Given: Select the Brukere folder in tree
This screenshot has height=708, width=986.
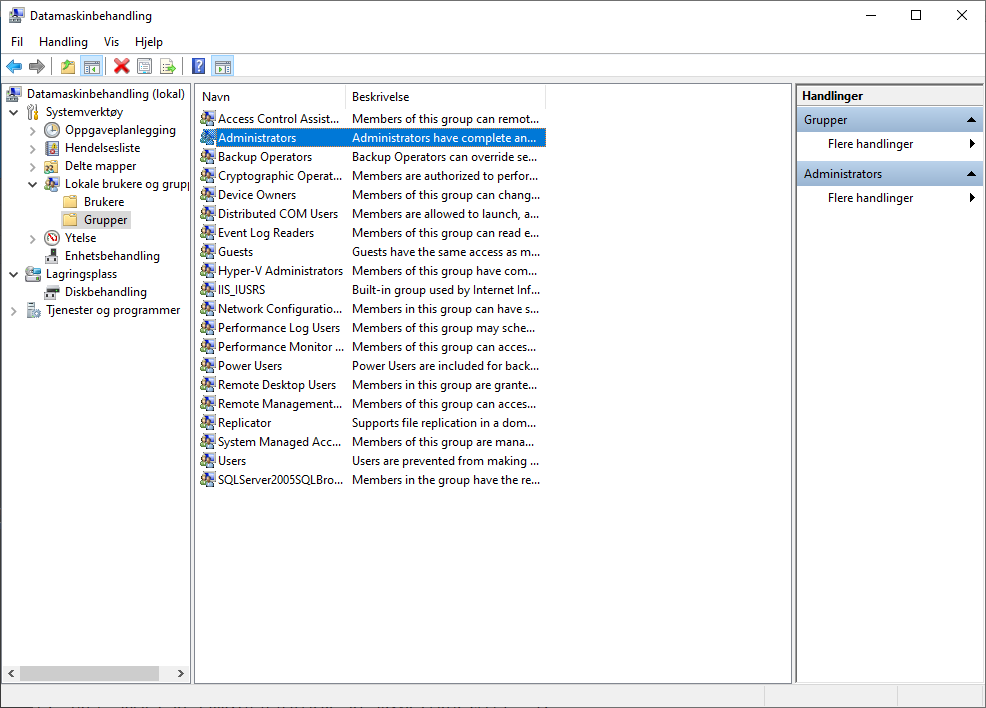Looking at the screenshot, I should click(x=104, y=202).
